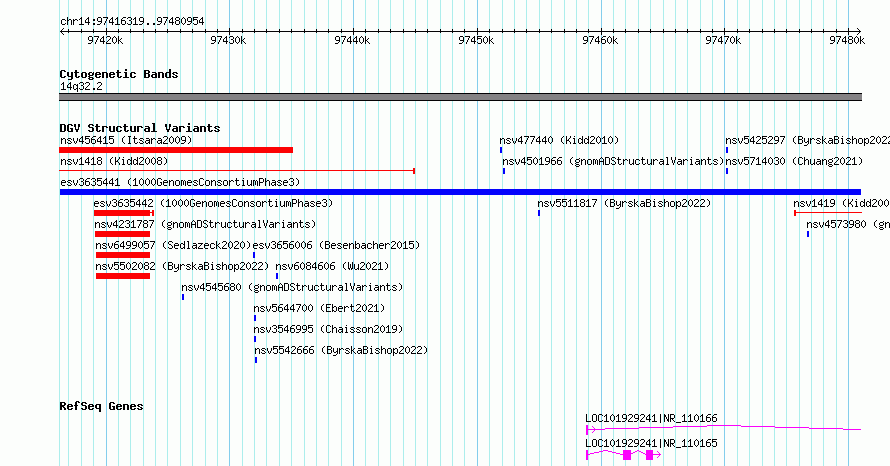The width and height of the screenshot is (890, 466).
Task: Click the LOC101929241|NR_110166 gene label
Action: (651, 418)
